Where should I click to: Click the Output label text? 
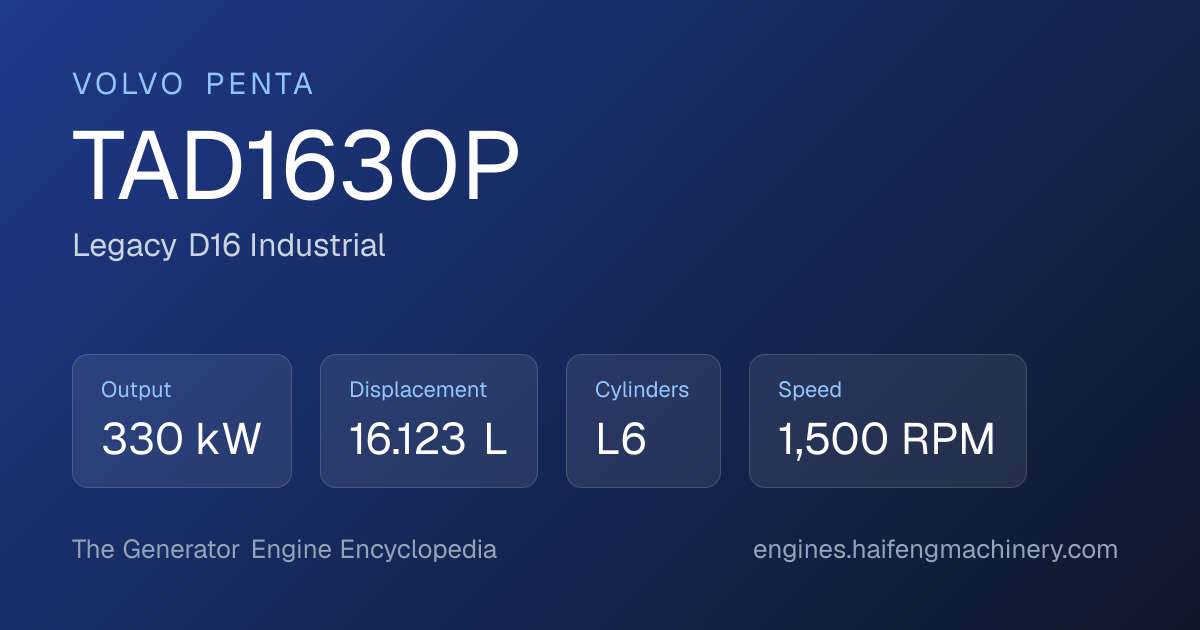pos(137,390)
